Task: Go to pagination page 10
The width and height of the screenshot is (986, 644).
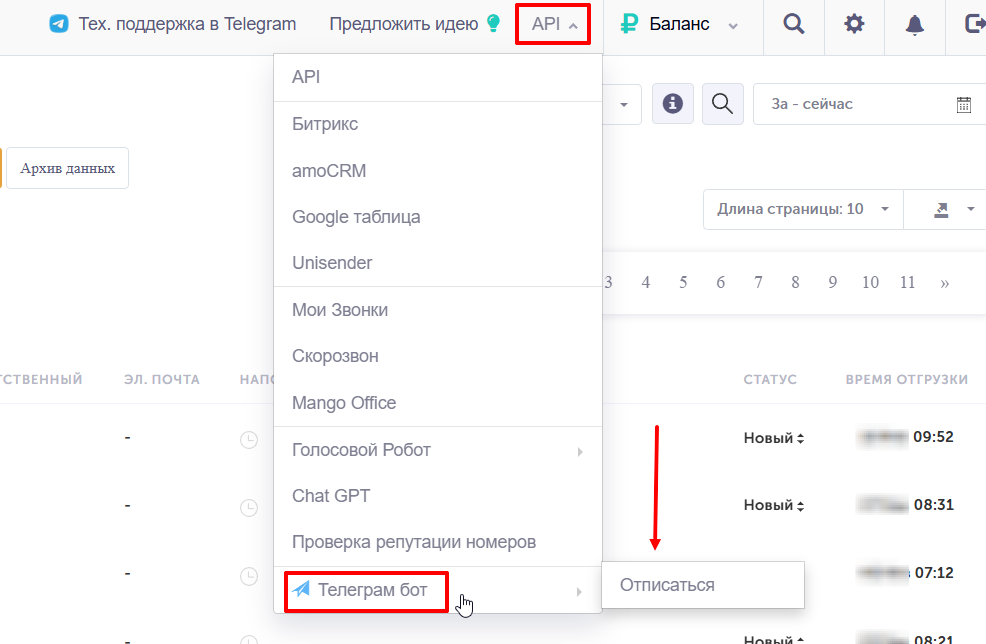Action: (x=870, y=282)
